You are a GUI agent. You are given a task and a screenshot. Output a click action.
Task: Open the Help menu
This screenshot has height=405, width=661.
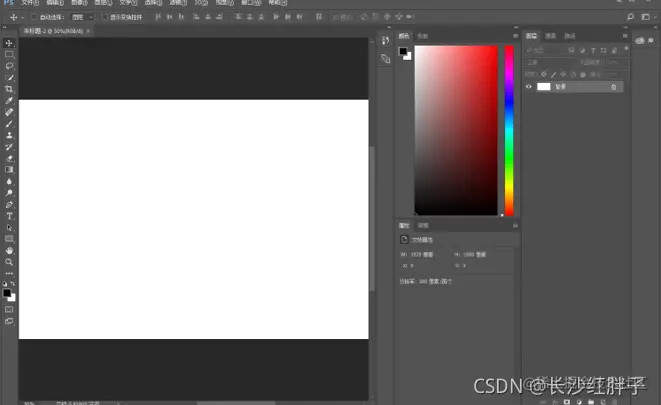coord(278,3)
